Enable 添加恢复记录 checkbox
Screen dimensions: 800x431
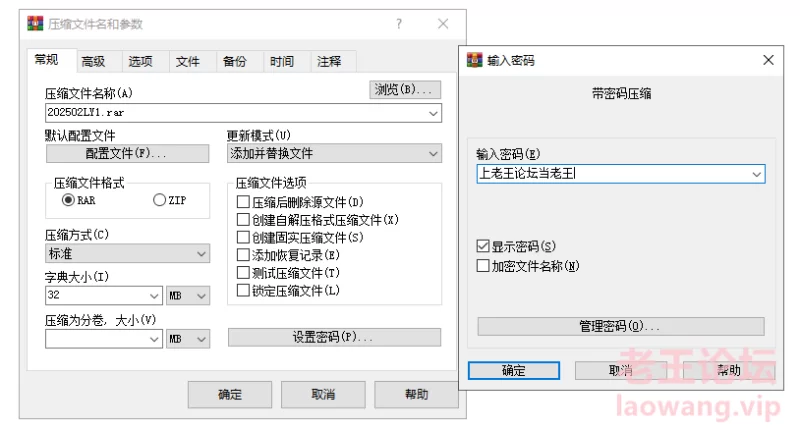click(243, 255)
